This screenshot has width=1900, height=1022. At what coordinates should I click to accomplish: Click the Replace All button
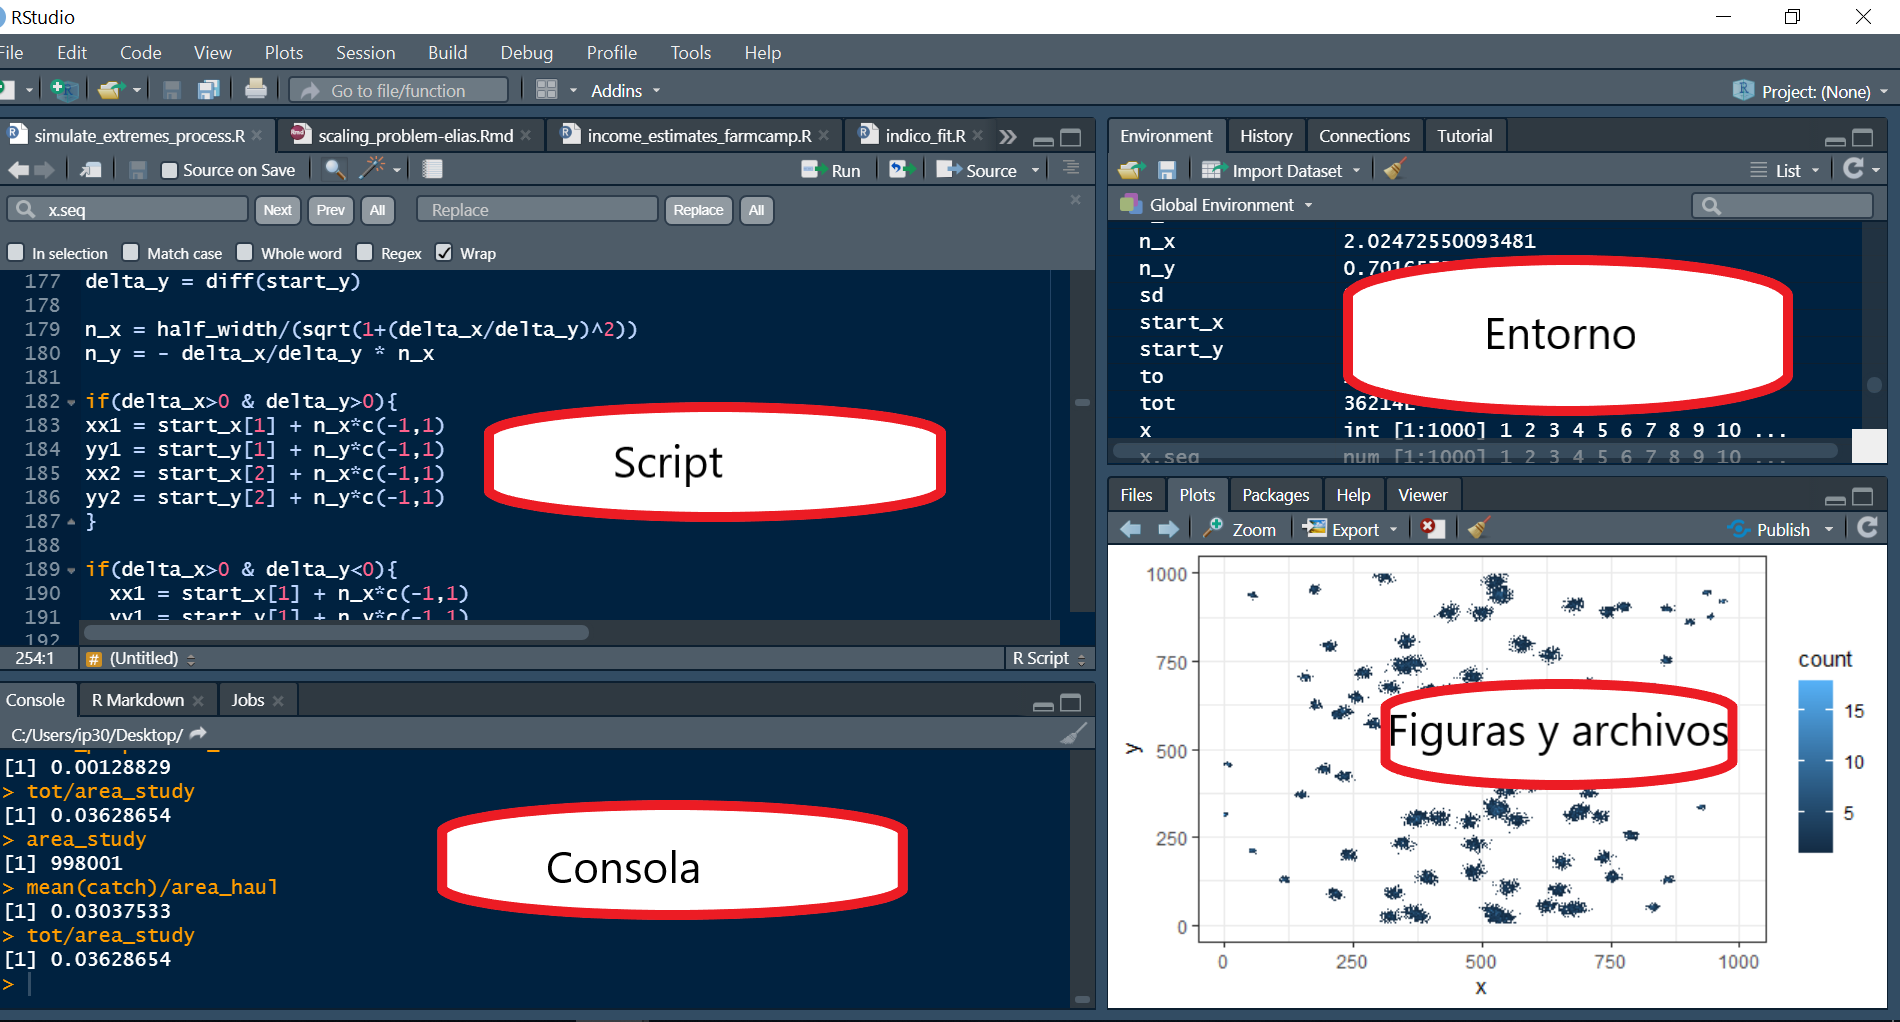click(x=756, y=210)
